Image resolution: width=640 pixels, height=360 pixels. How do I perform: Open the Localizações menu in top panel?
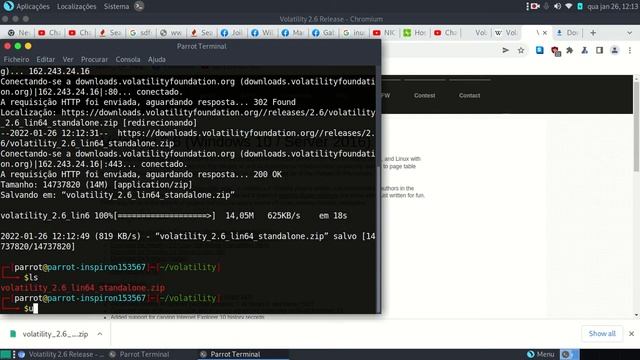[76, 6]
